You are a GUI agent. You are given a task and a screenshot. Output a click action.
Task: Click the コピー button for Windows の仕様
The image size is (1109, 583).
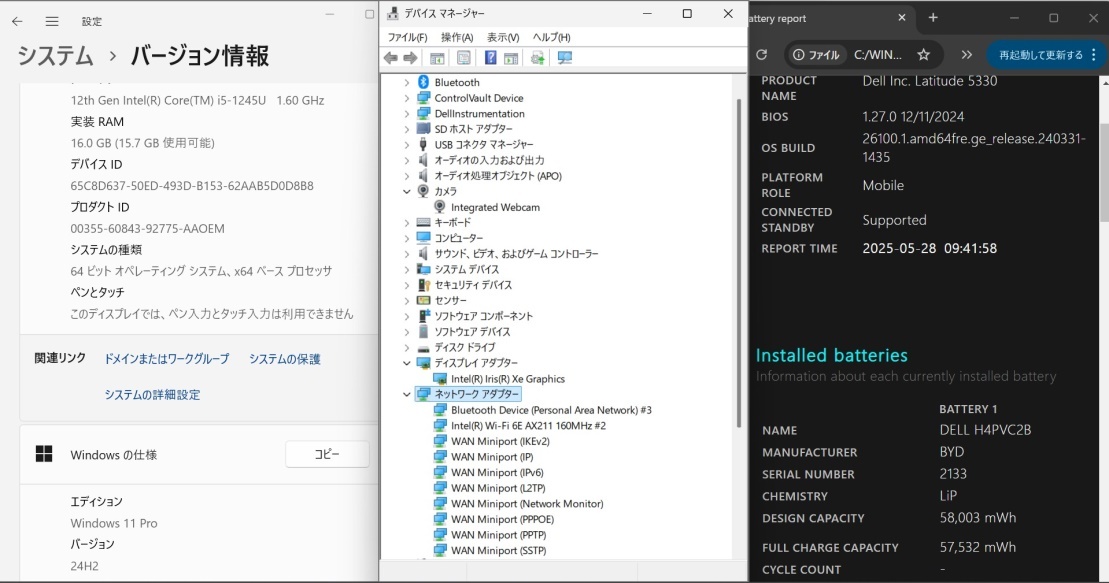(x=327, y=454)
